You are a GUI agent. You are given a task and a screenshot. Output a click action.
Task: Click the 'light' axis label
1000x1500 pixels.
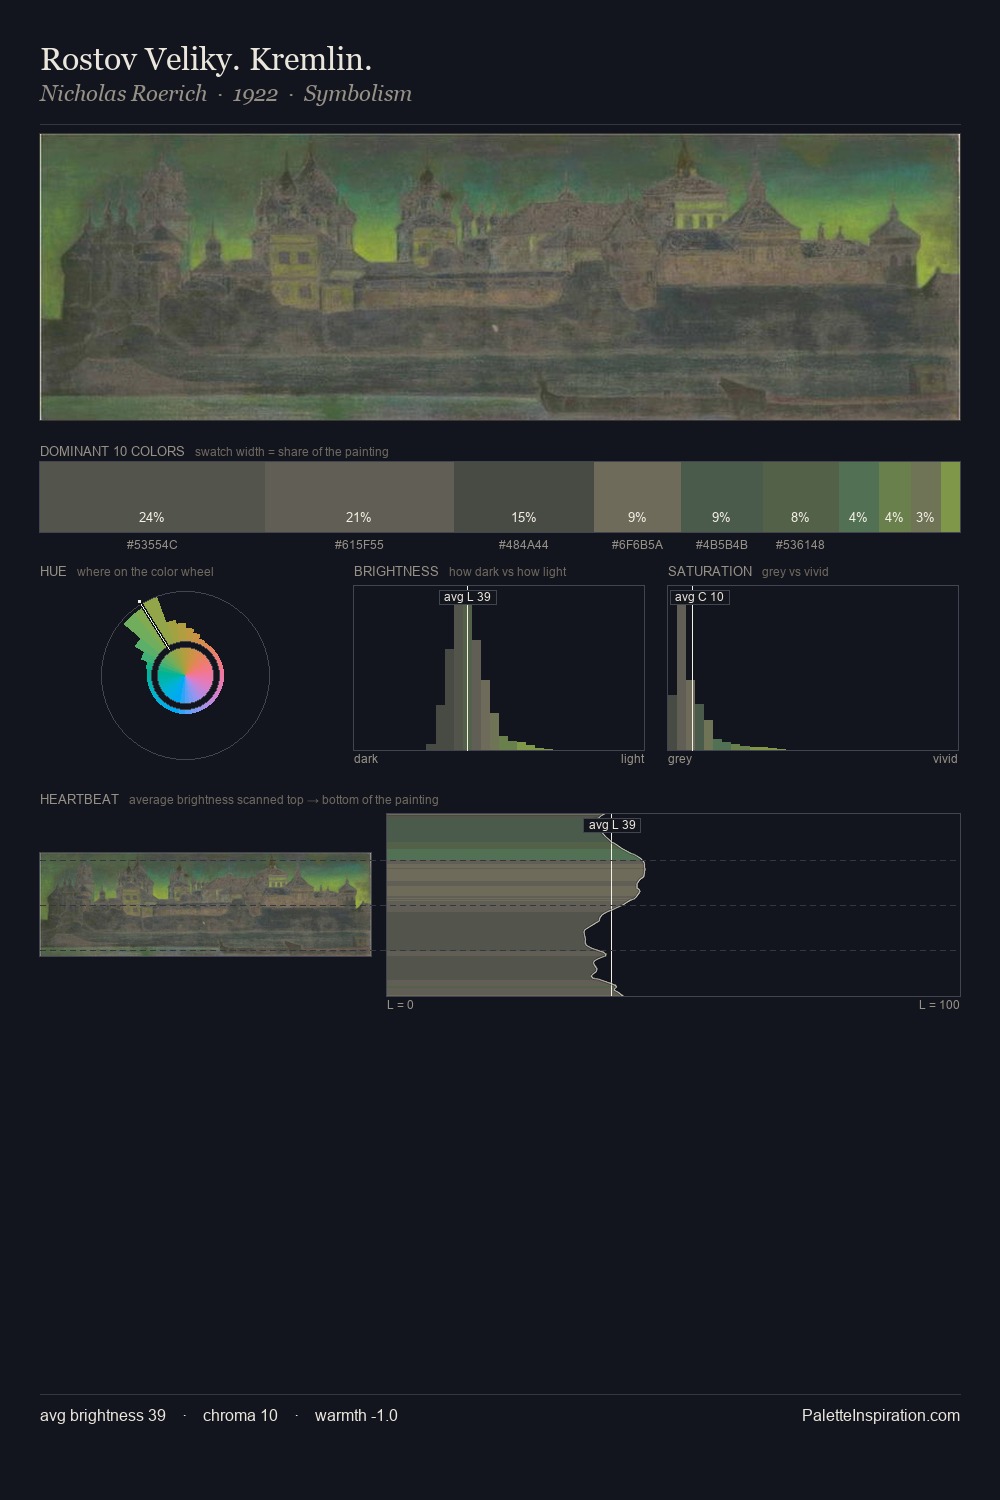632,759
